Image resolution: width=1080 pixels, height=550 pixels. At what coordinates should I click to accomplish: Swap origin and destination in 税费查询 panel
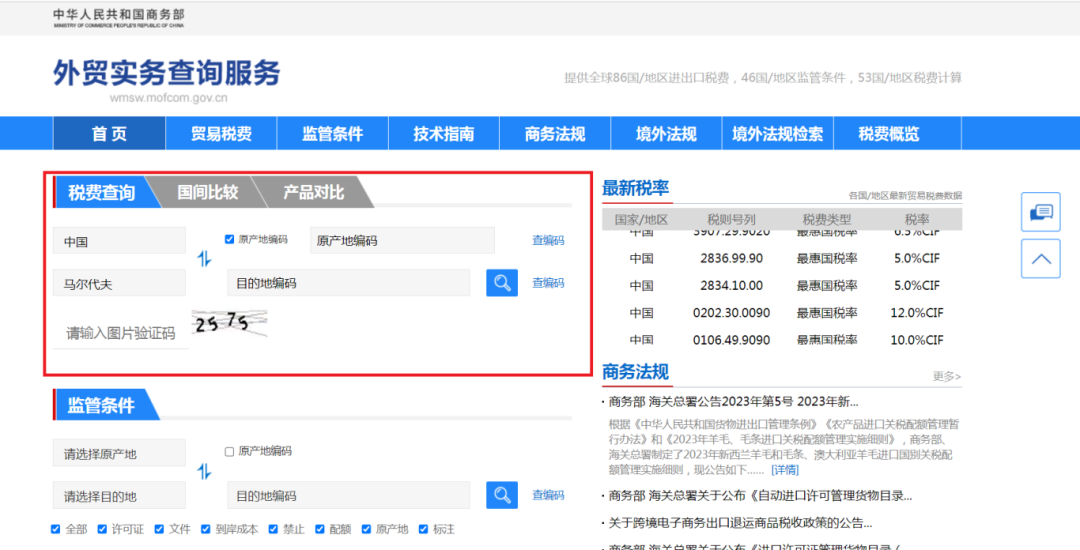coord(205,260)
